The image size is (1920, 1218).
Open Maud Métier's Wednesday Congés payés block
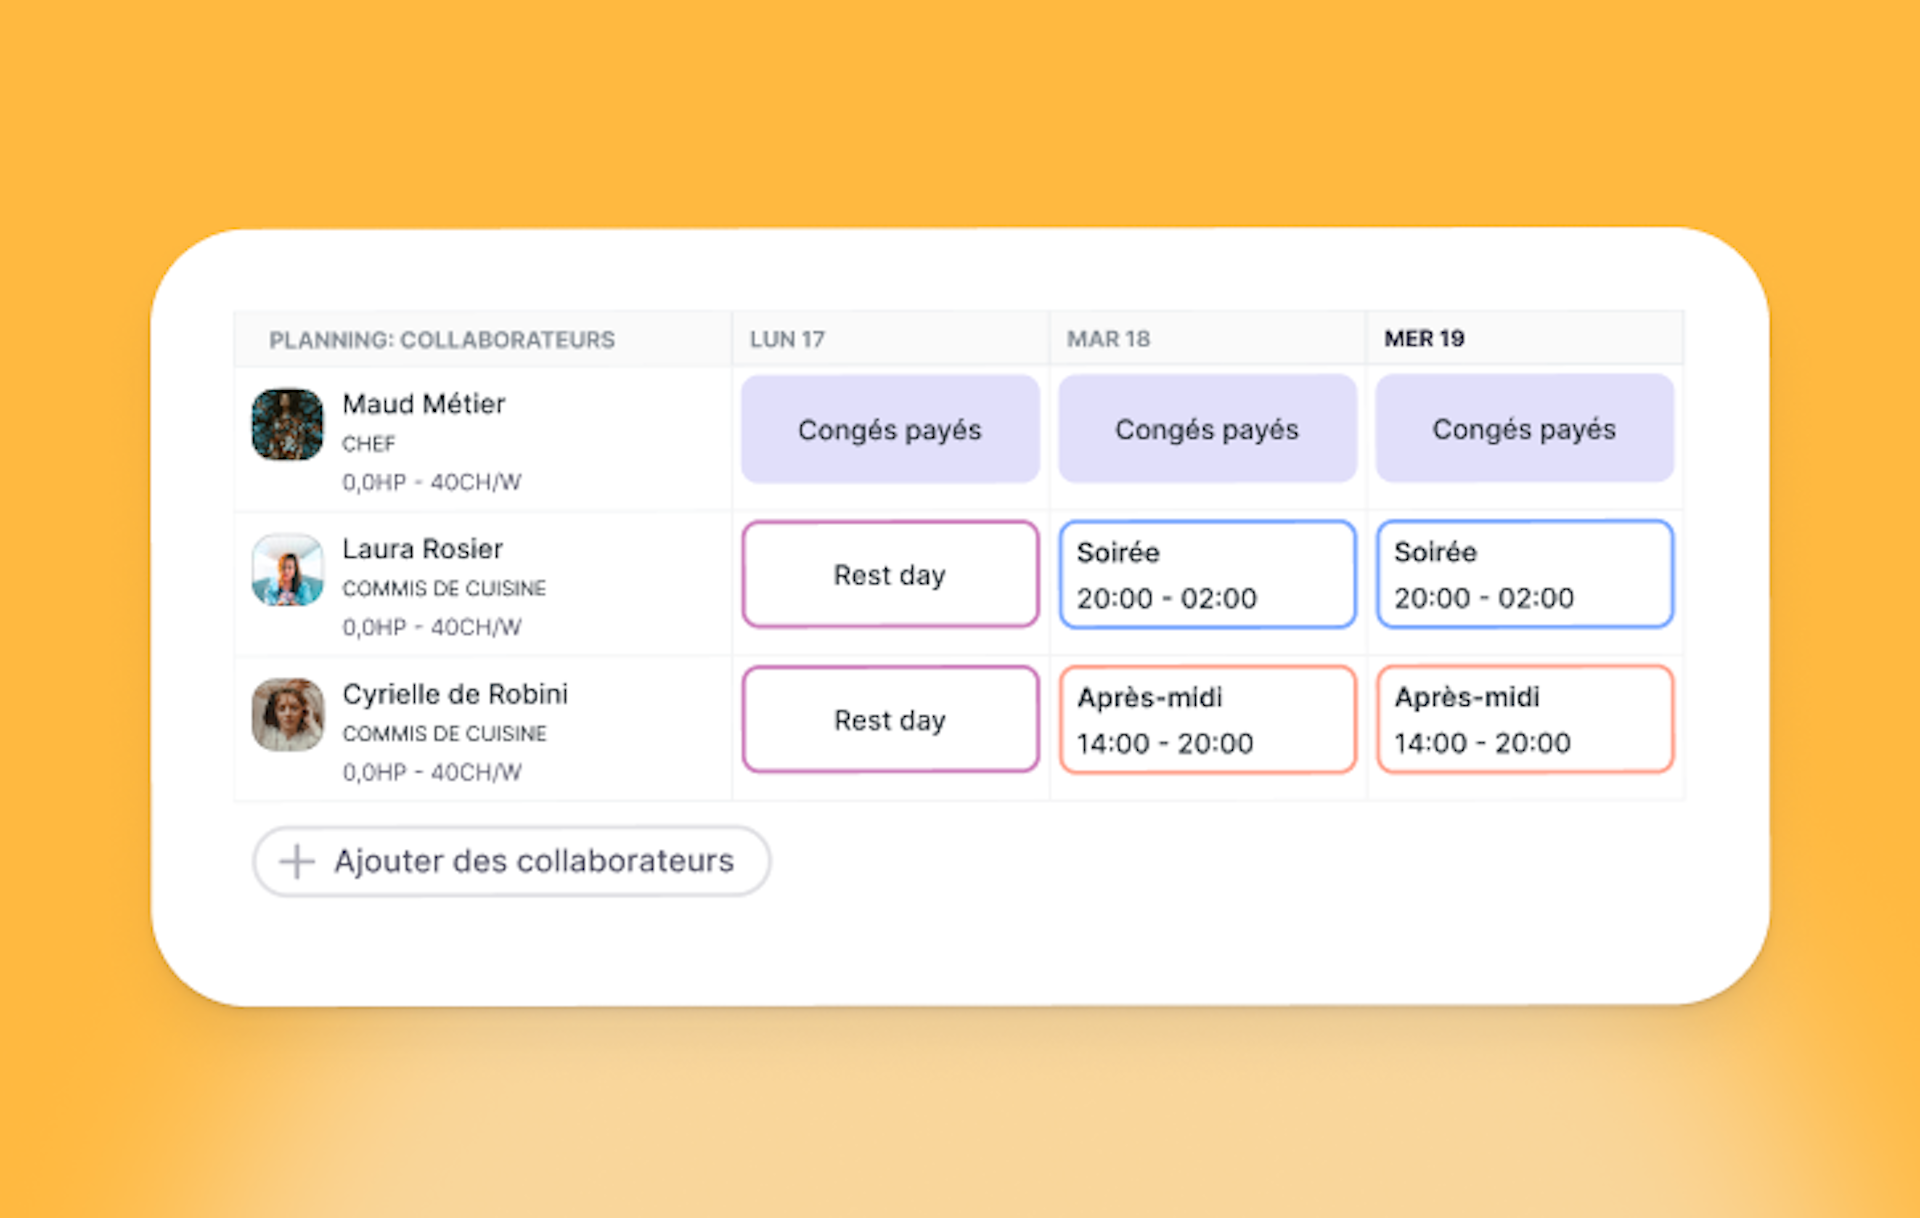1524,429
